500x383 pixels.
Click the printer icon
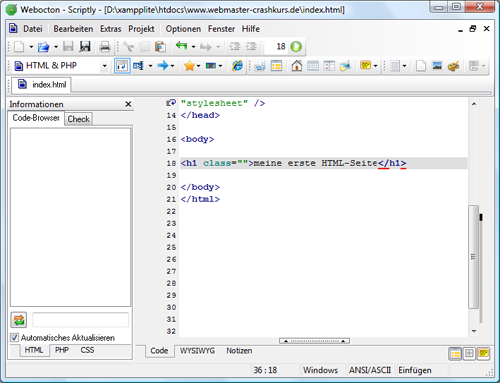[x=105, y=47]
